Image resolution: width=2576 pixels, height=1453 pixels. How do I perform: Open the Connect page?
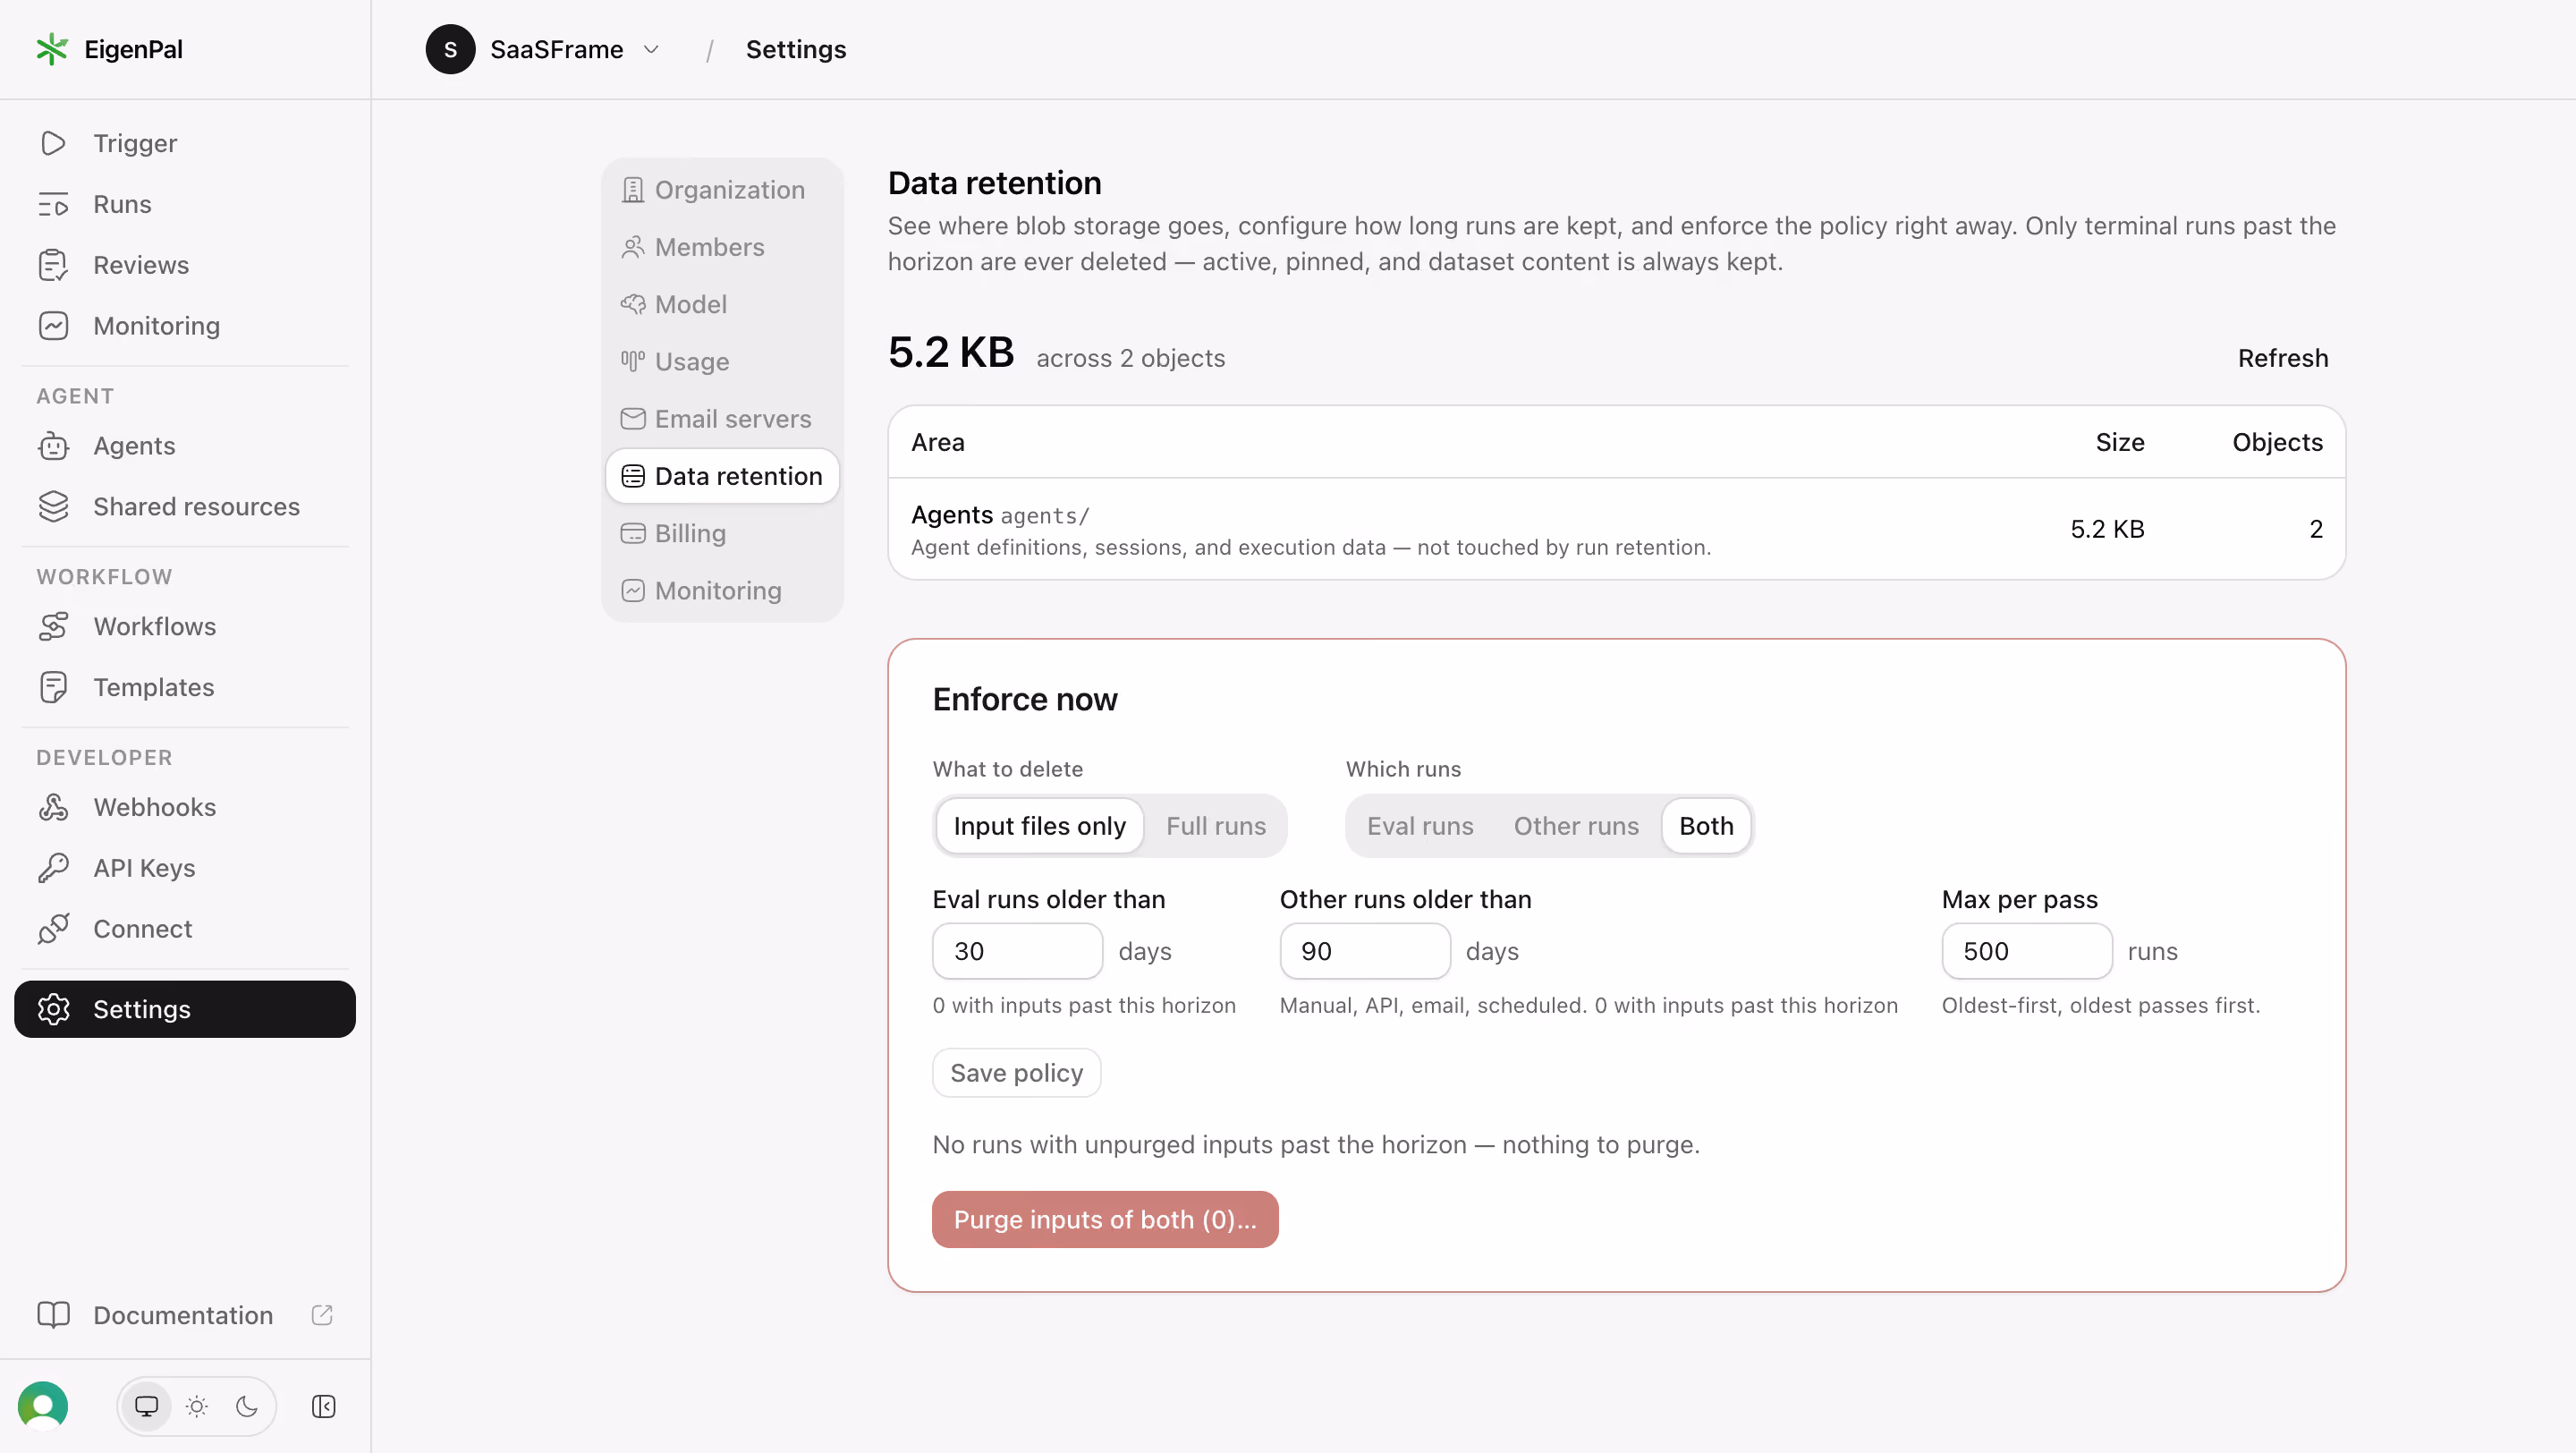(x=185, y=929)
